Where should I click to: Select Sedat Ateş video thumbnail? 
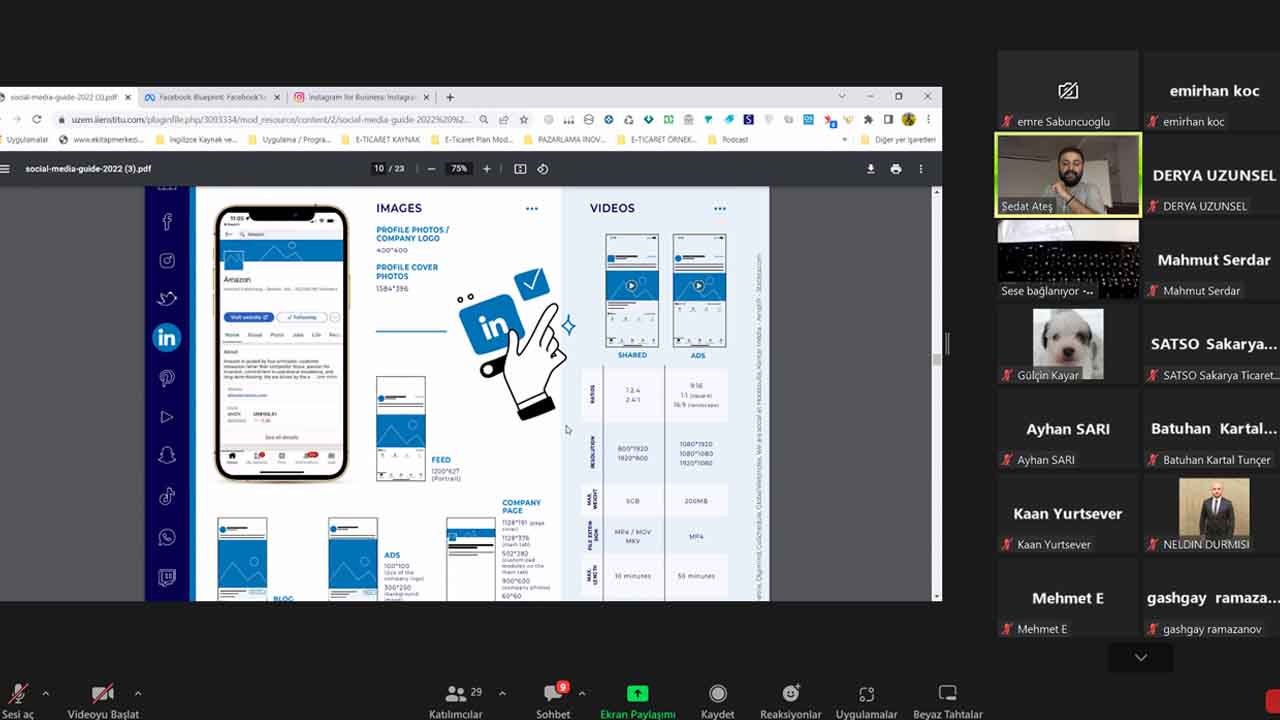click(x=1068, y=175)
